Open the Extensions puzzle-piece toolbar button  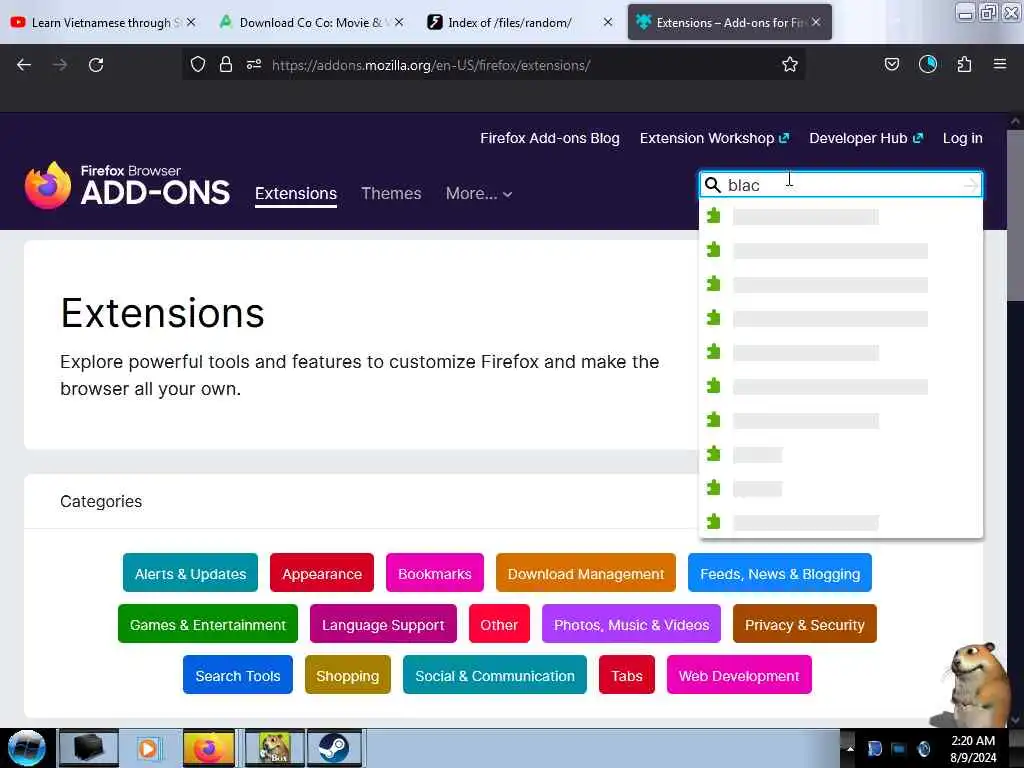[x=964, y=65]
